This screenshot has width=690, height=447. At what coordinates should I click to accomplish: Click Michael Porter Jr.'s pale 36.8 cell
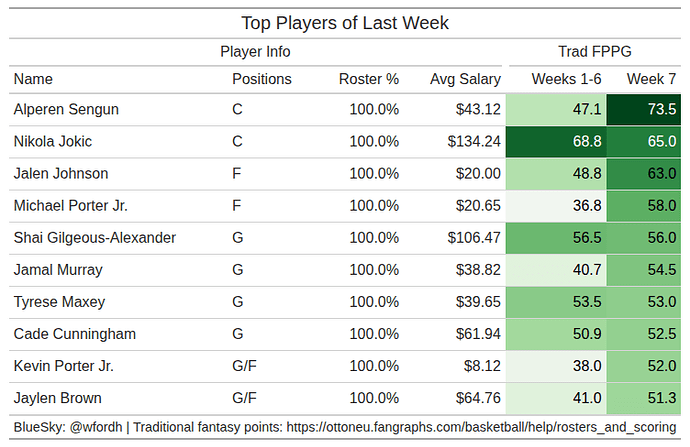(x=556, y=206)
